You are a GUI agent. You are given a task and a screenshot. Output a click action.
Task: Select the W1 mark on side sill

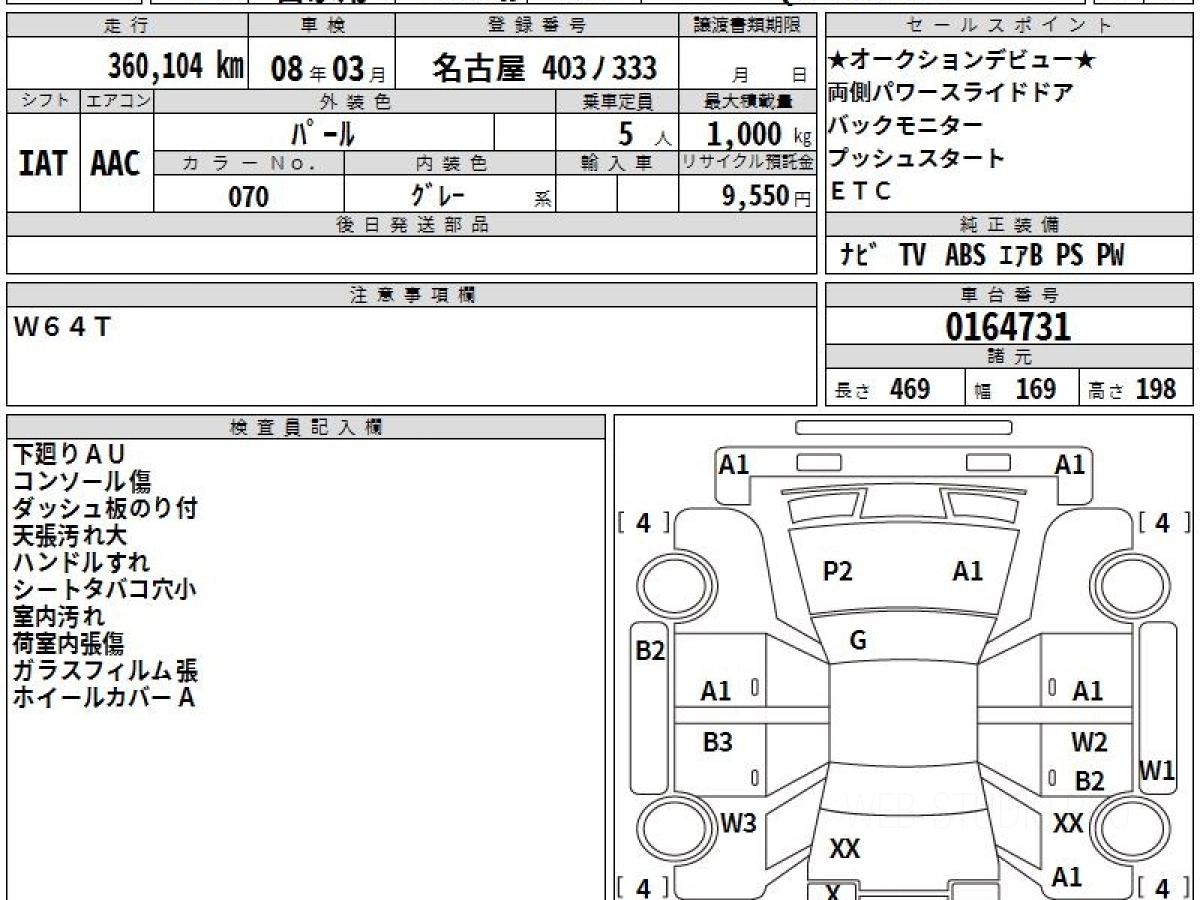(x=1158, y=771)
